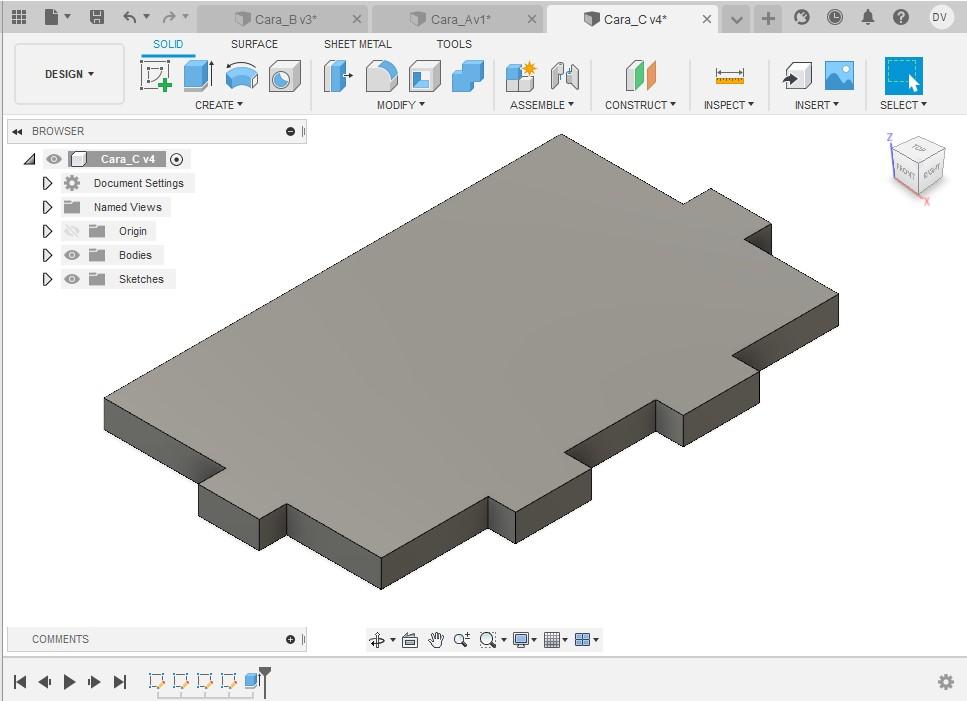This screenshot has height=701, width=967.
Task: Switch to the SURFACE tab
Action: pyautogui.click(x=254, y=44)
